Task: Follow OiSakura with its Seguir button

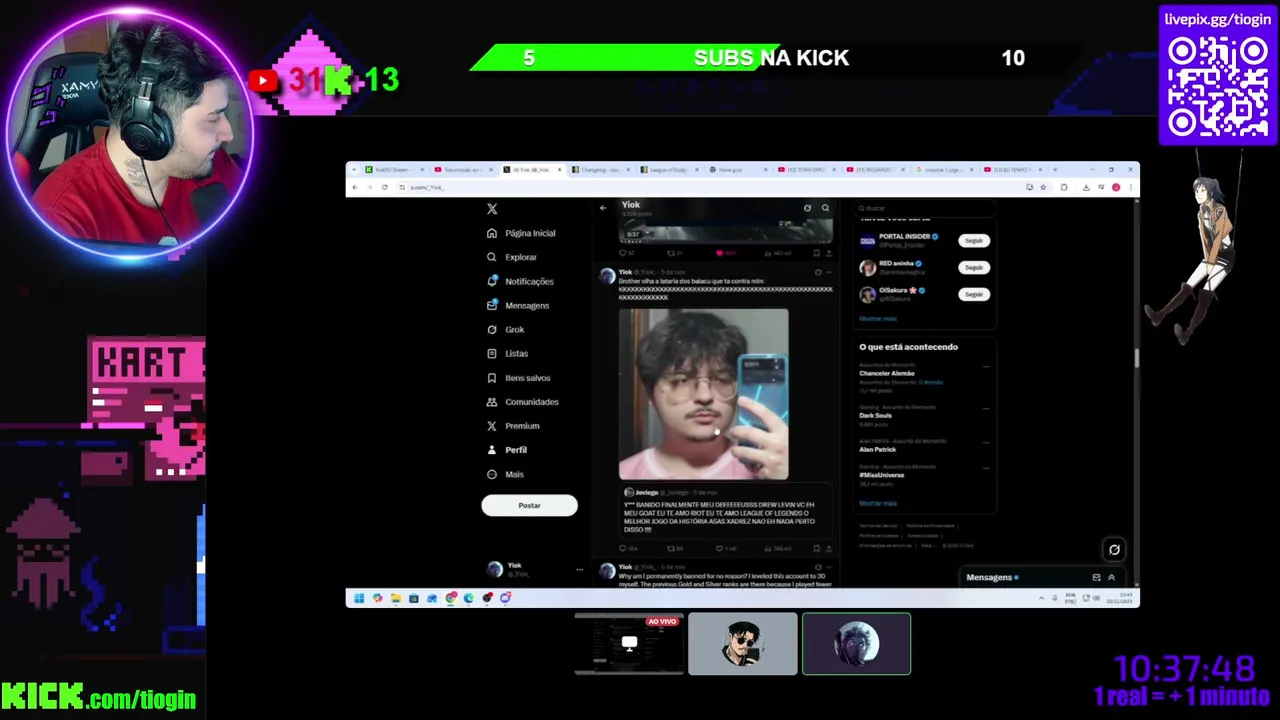Action: [974, 294]
